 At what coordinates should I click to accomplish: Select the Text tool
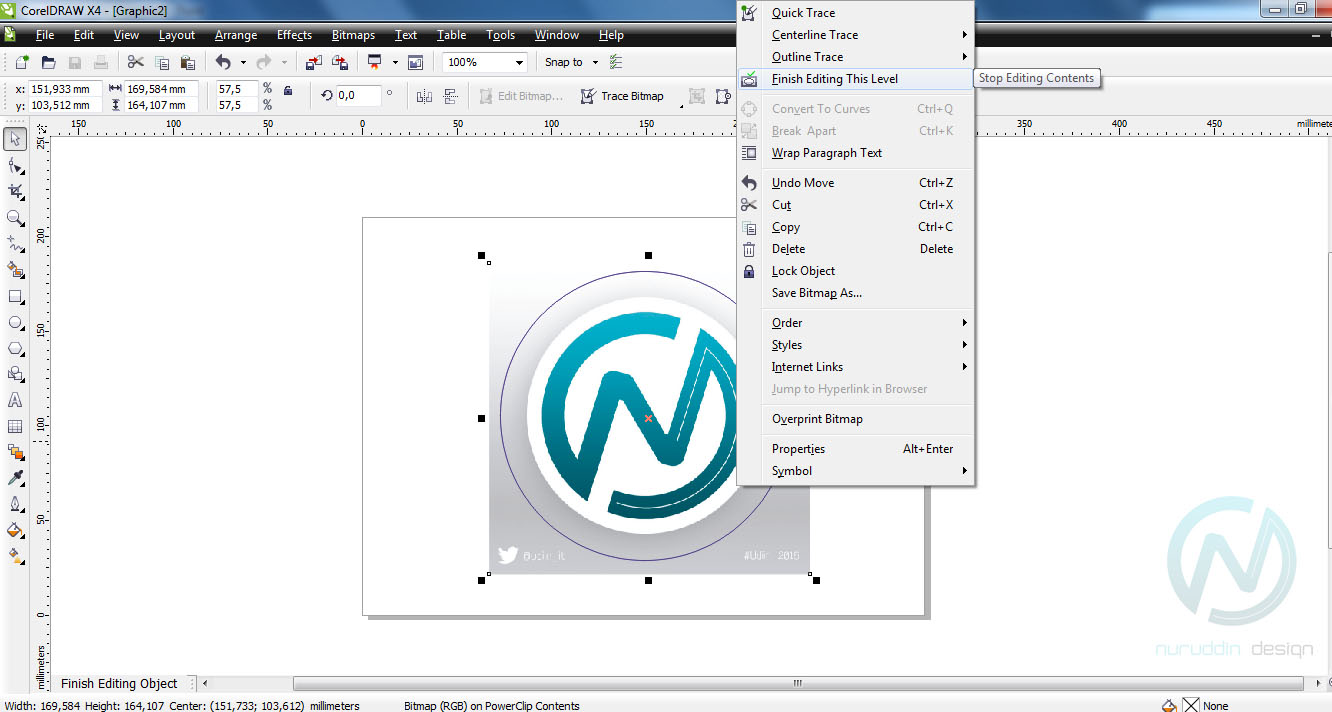point(15,400)
